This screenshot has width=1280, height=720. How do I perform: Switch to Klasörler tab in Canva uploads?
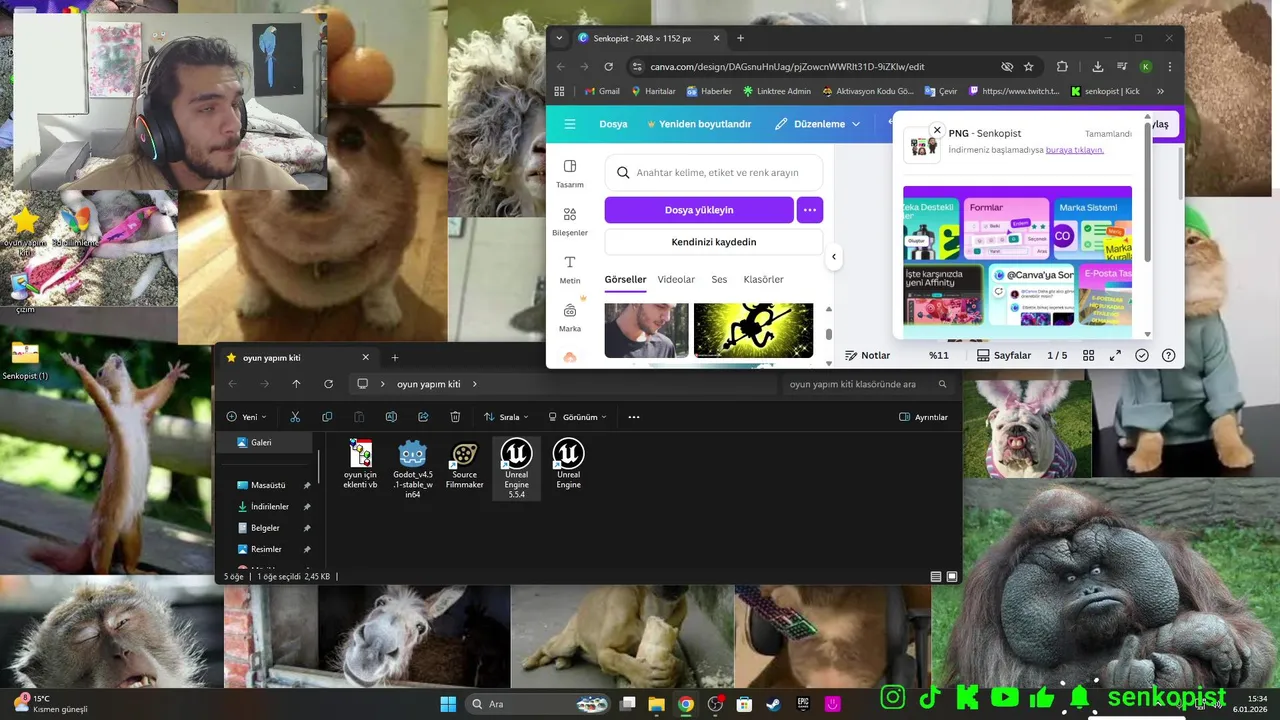(763, 280)
